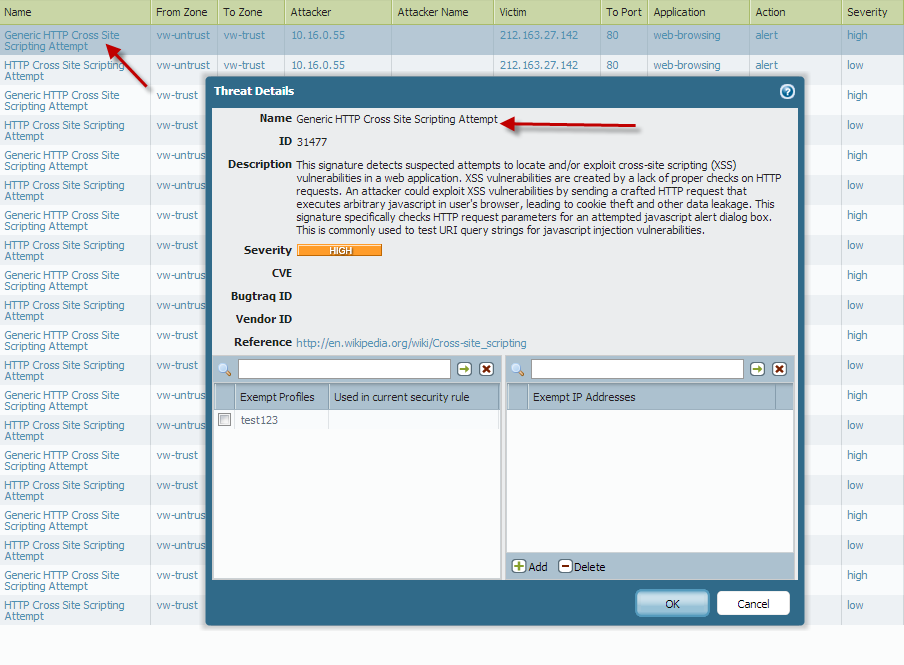Open first Generic HTTP Cross Site Scripting threat link
Screen dimensions: 904x665
click(x=62, y=40)
